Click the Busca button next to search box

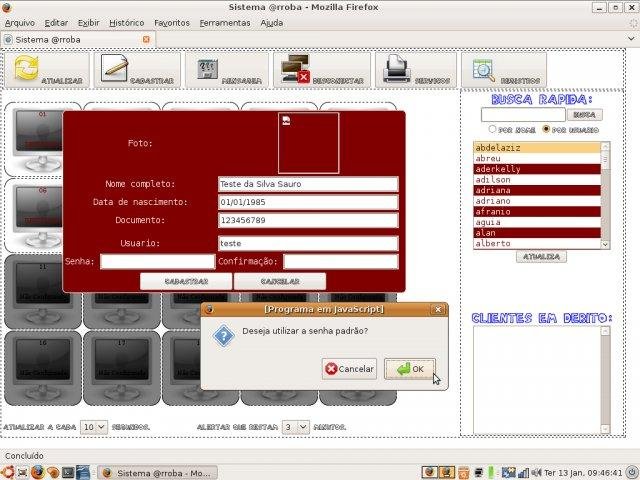point(584,115)
